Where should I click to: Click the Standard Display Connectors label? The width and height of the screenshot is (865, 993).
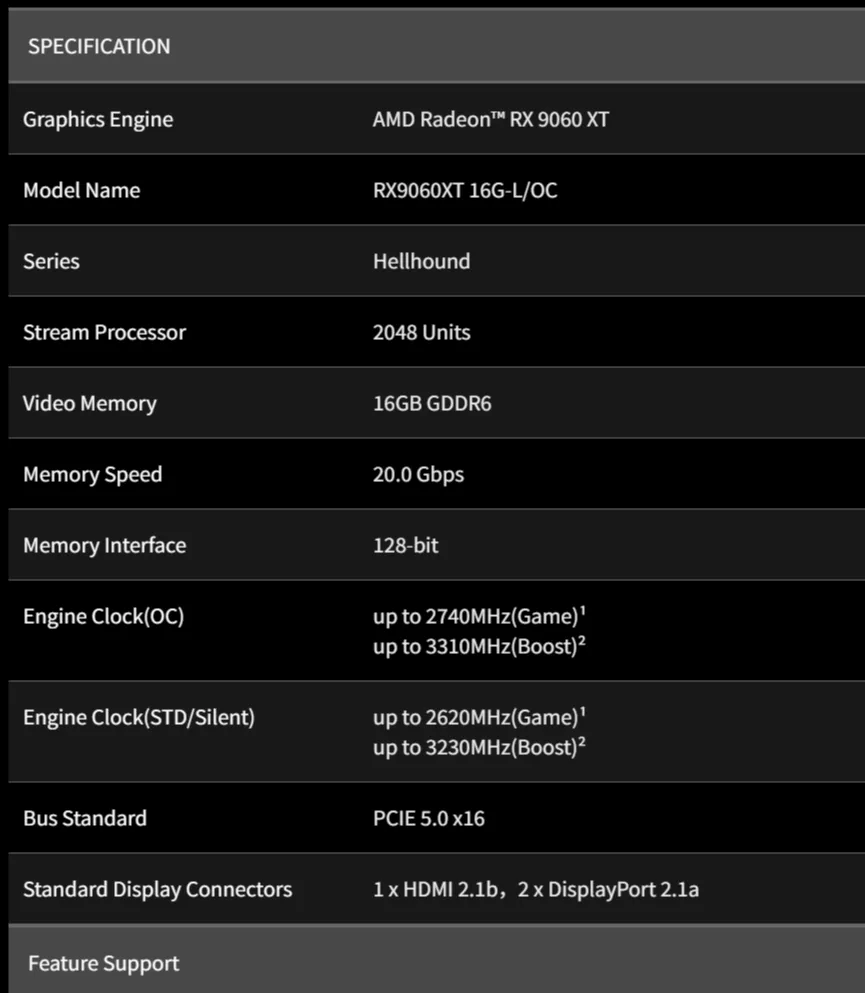[x=157, y=889]
